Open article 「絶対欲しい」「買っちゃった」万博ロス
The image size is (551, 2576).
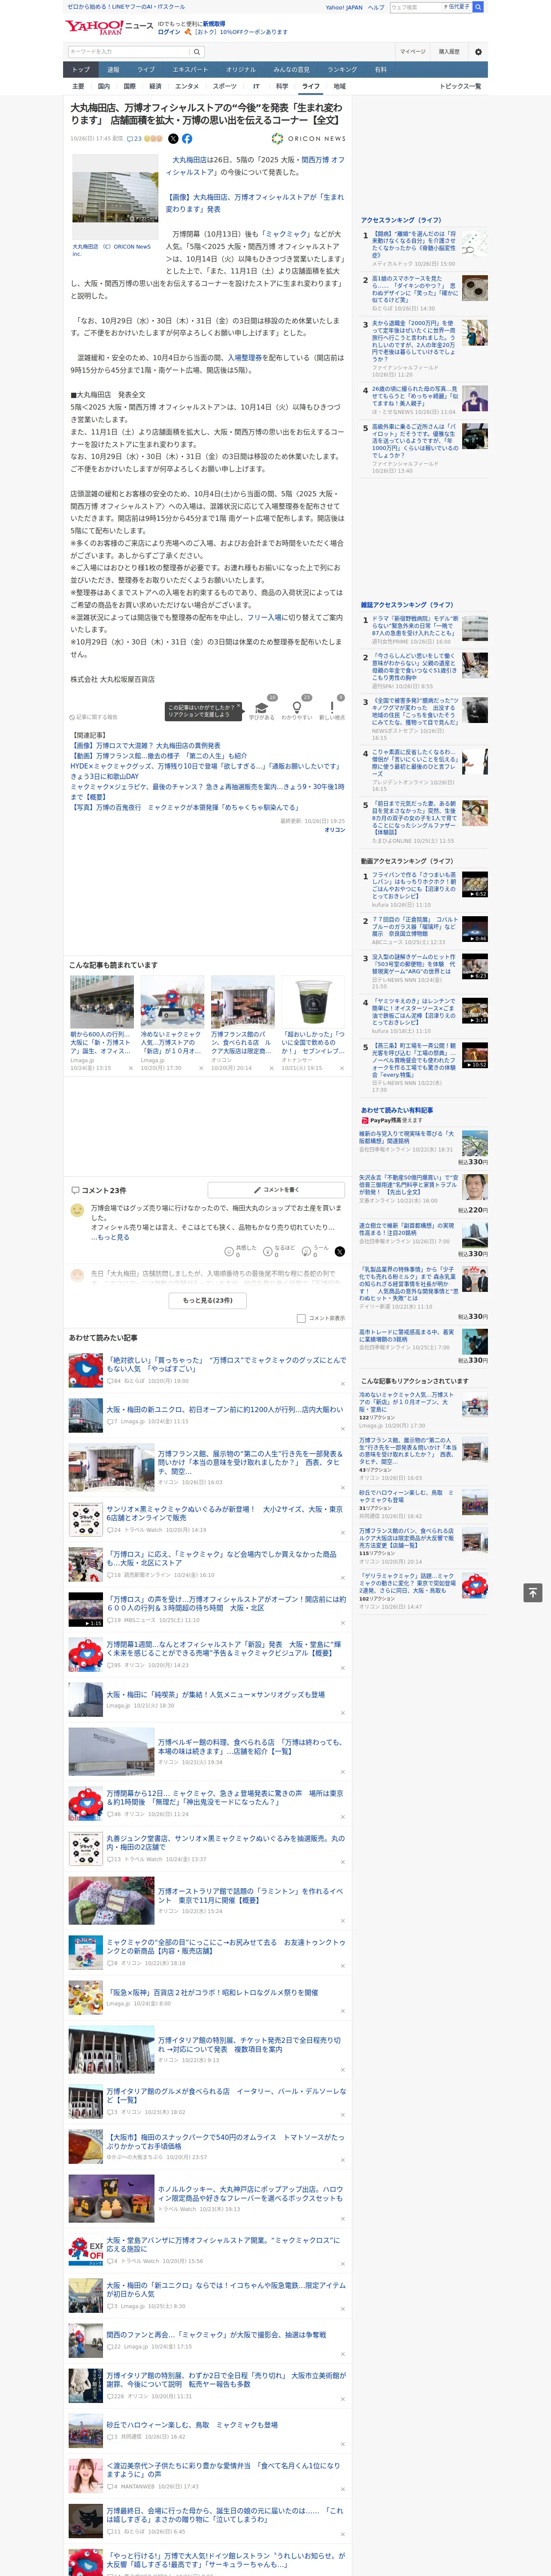pyautogui.click(x=226, y=1364)
